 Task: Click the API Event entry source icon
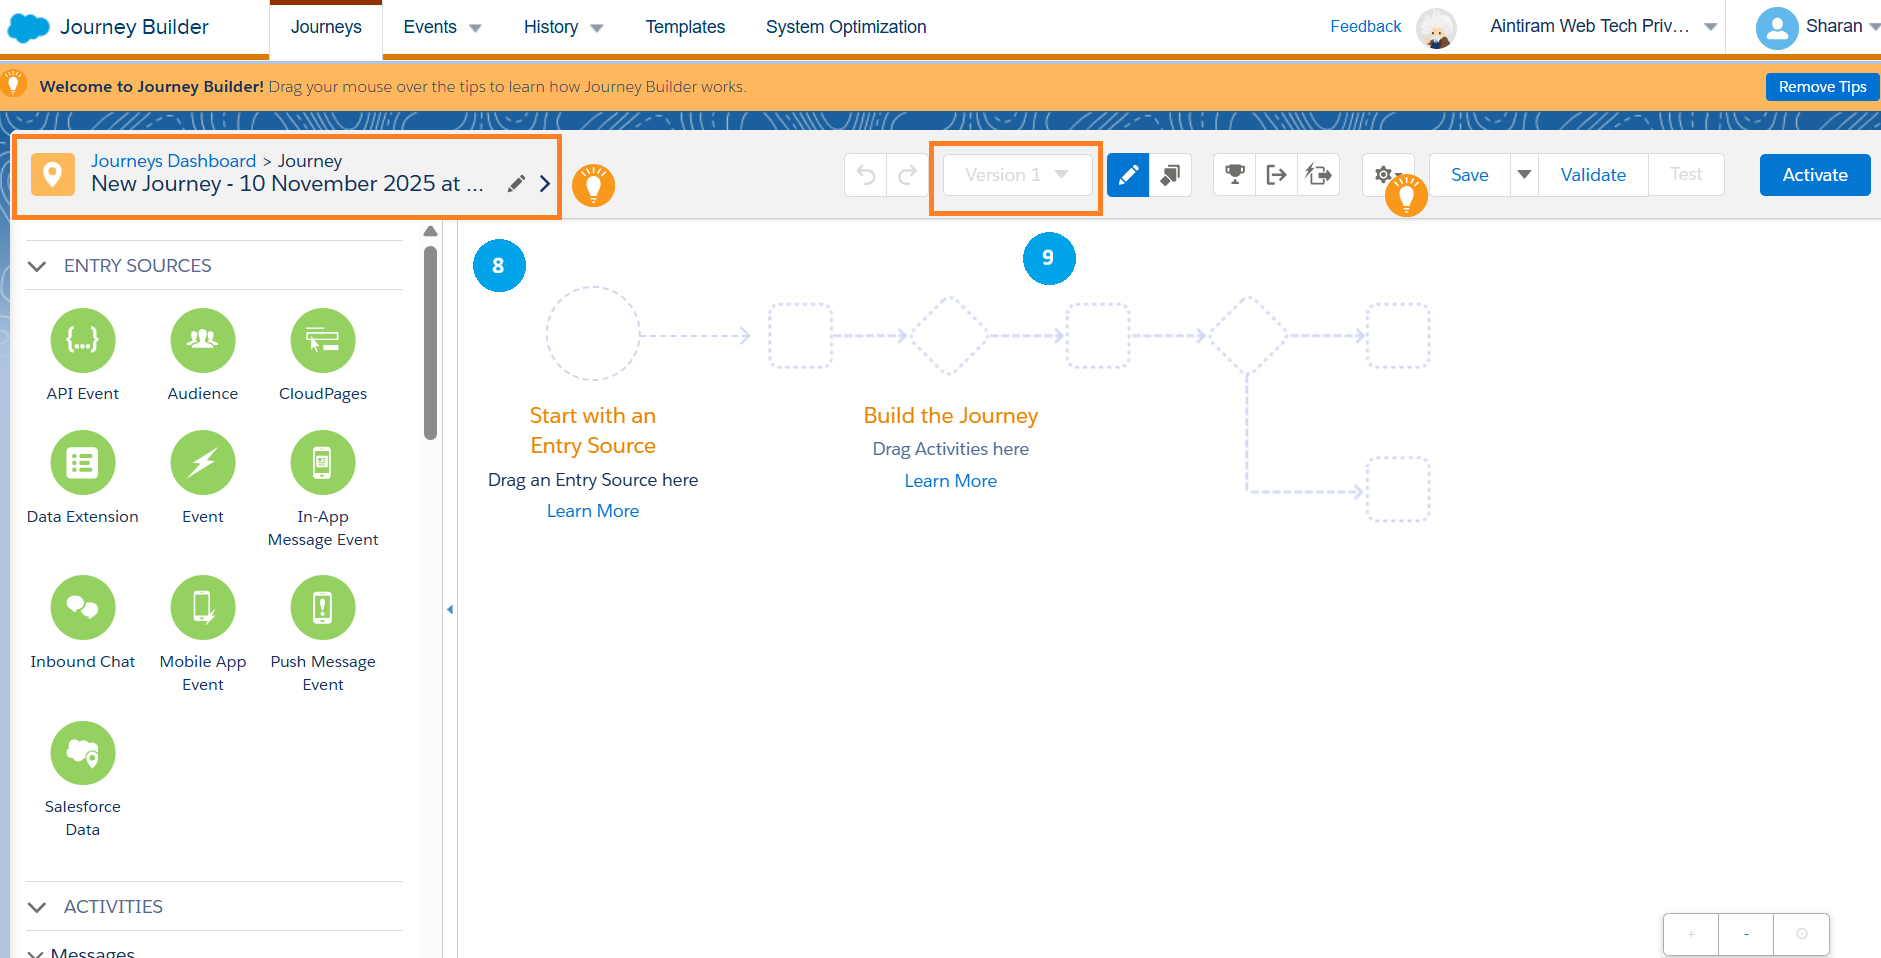click(83, 341)
